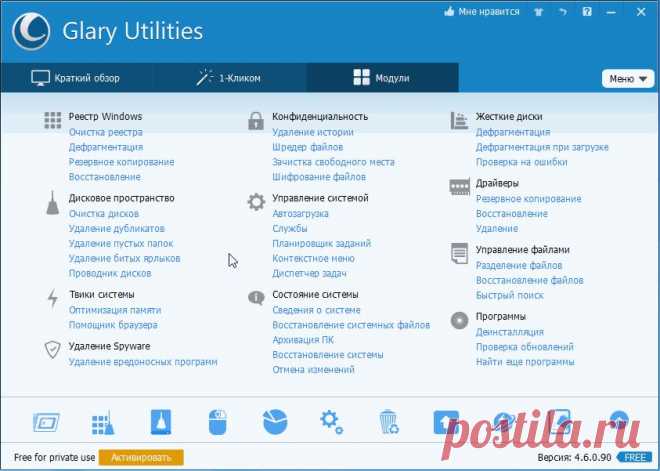Click the thumbs-up 'Мне нравится' icon
This screenshot has height=471, width=660.
point(450,12)
